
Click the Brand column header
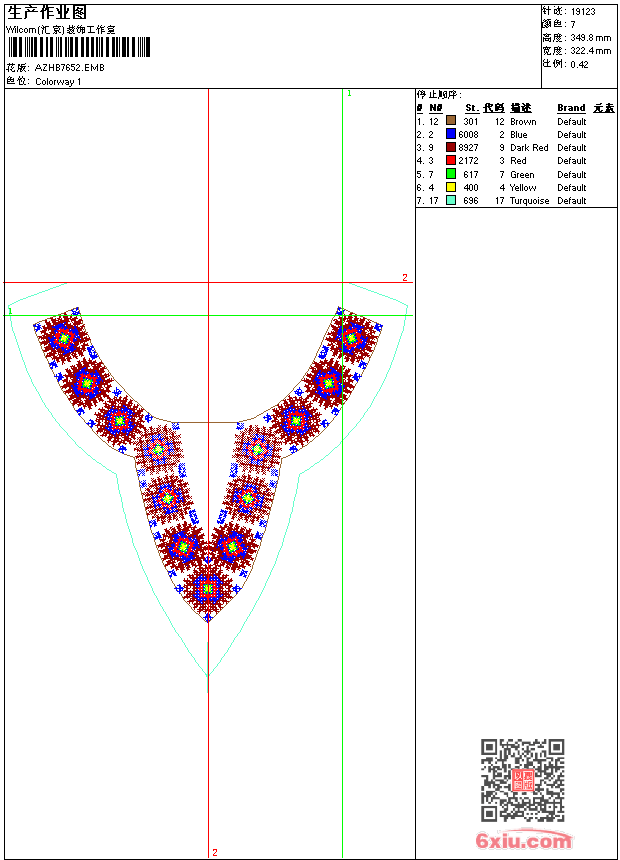(x=571, y=108)
